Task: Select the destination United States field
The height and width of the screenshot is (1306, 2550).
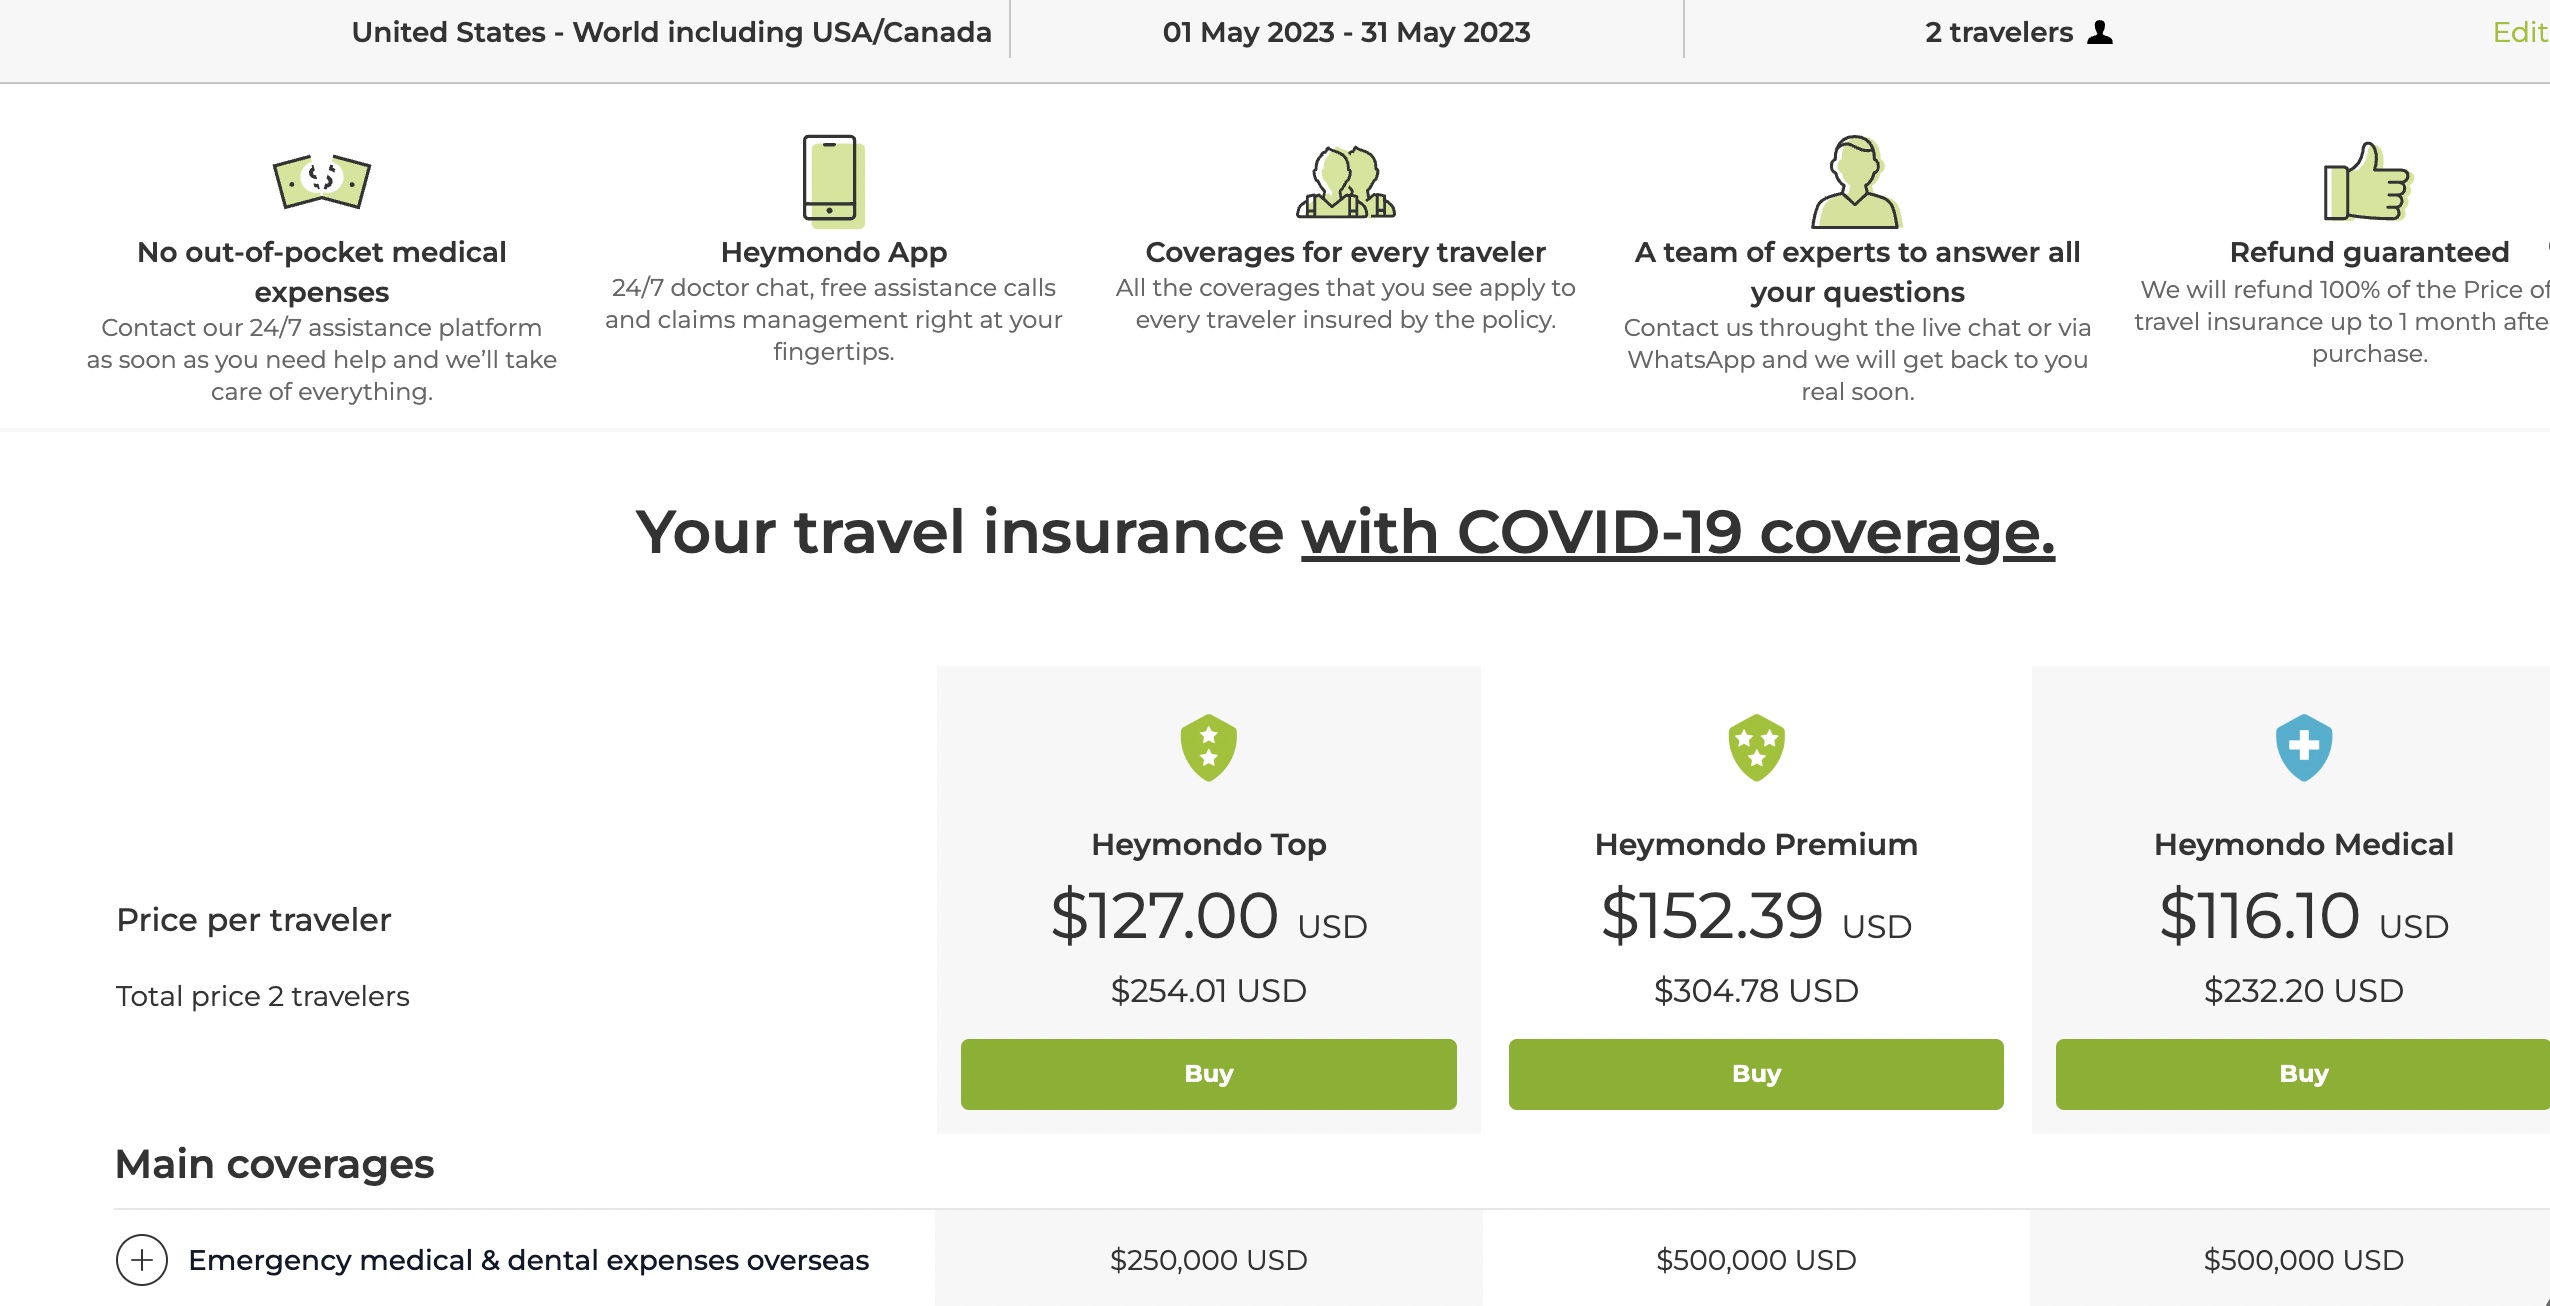Action: (671, 32)
